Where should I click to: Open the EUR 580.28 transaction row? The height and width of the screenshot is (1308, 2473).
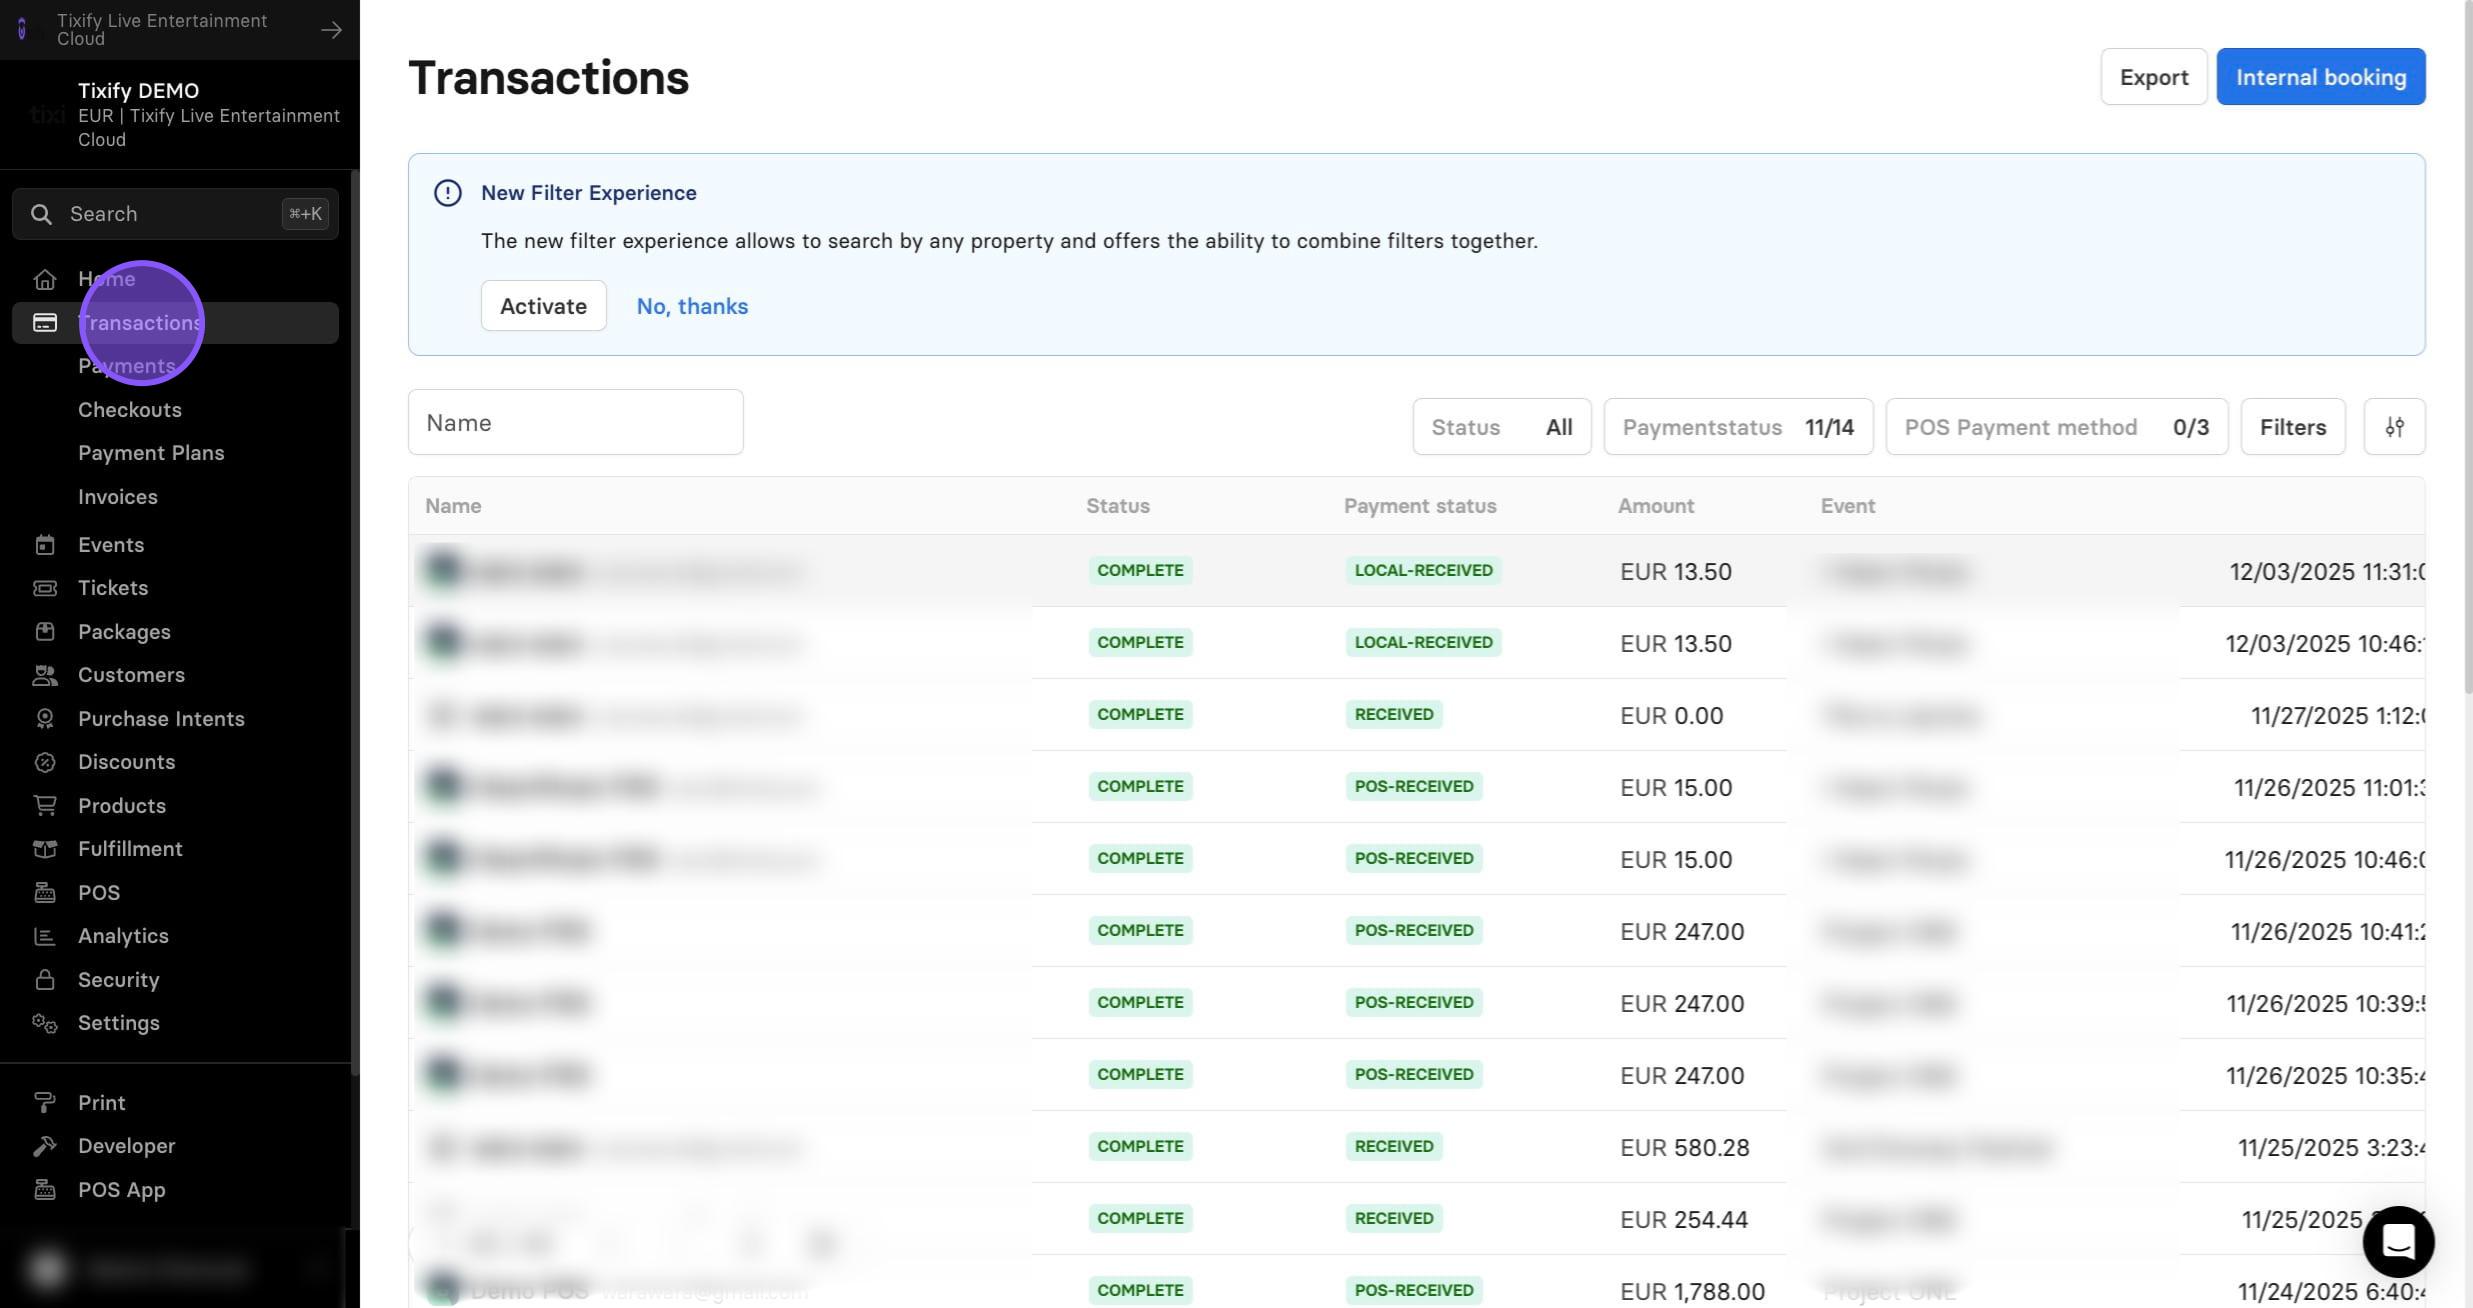(1416, 1147)
